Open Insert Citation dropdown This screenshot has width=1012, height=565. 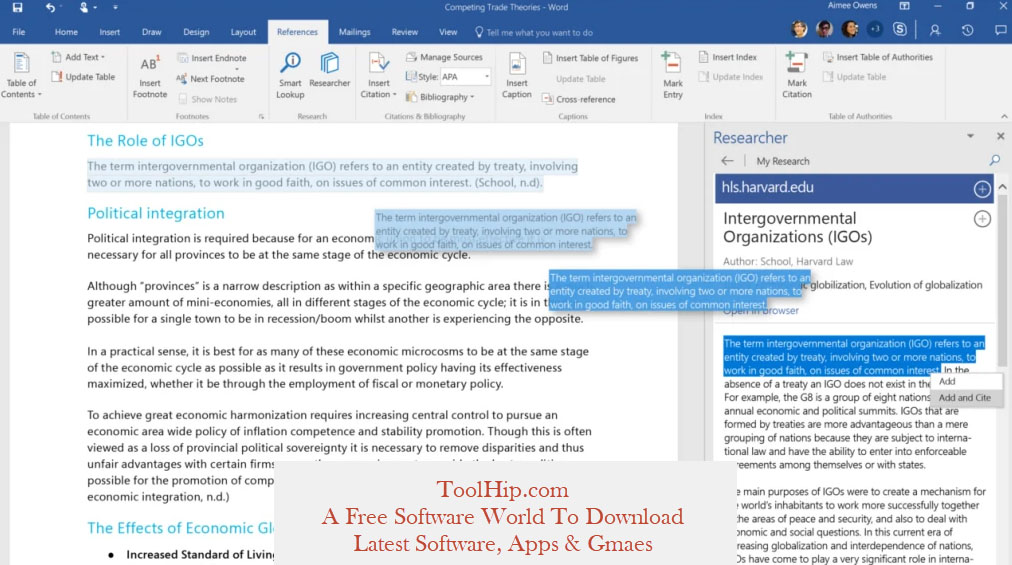point(379,76)
